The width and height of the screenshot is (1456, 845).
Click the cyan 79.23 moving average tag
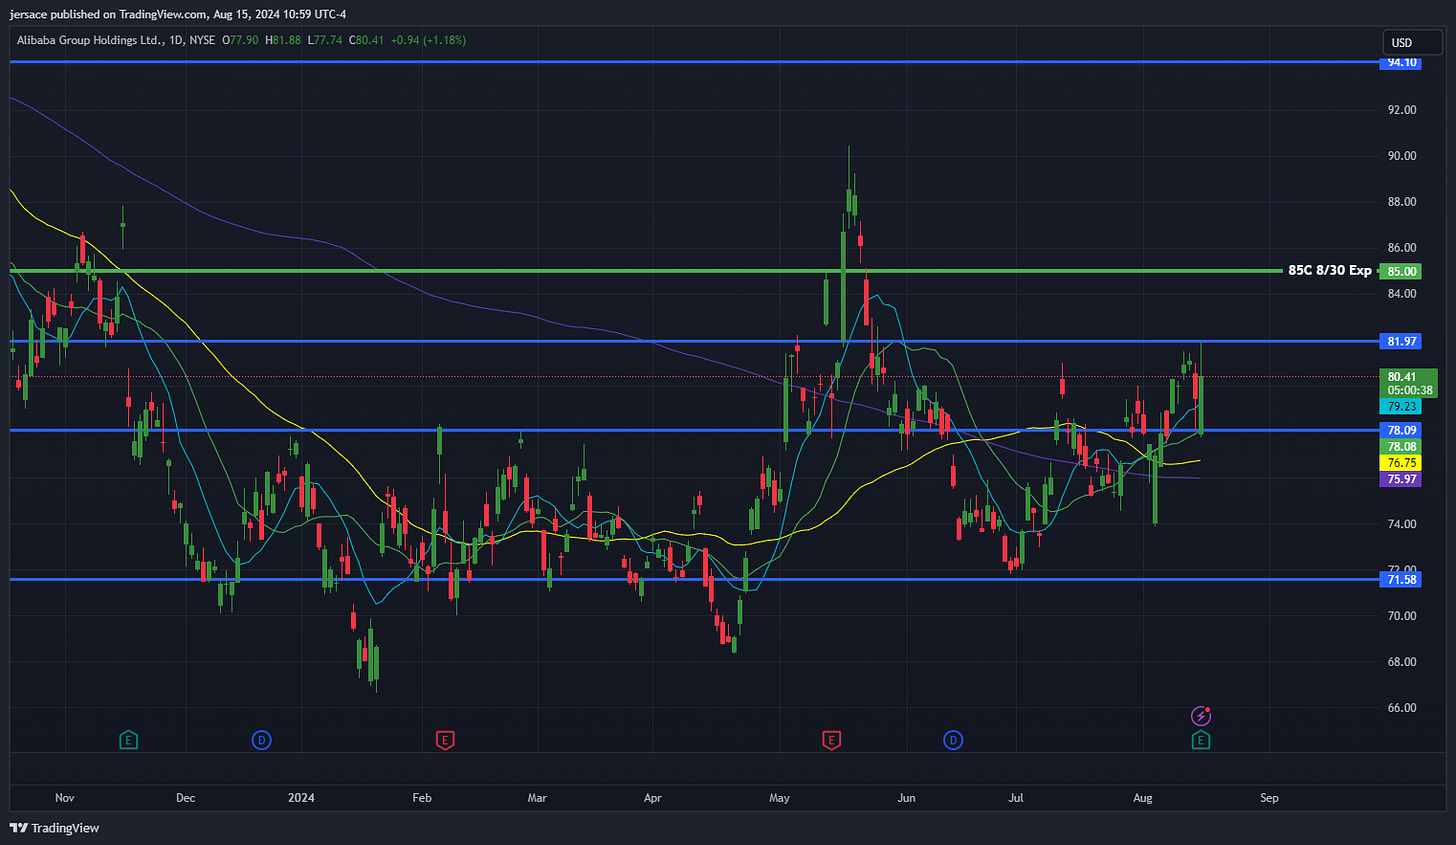[x=1402, y=406]
